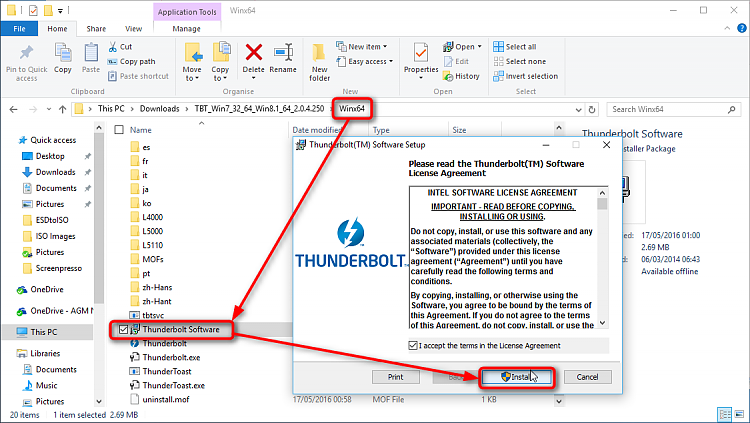Click the Help question mark icon
Image resolution: width=750 pixels, height=423 pixels.
pyautogui.click(x=741, y=29)
